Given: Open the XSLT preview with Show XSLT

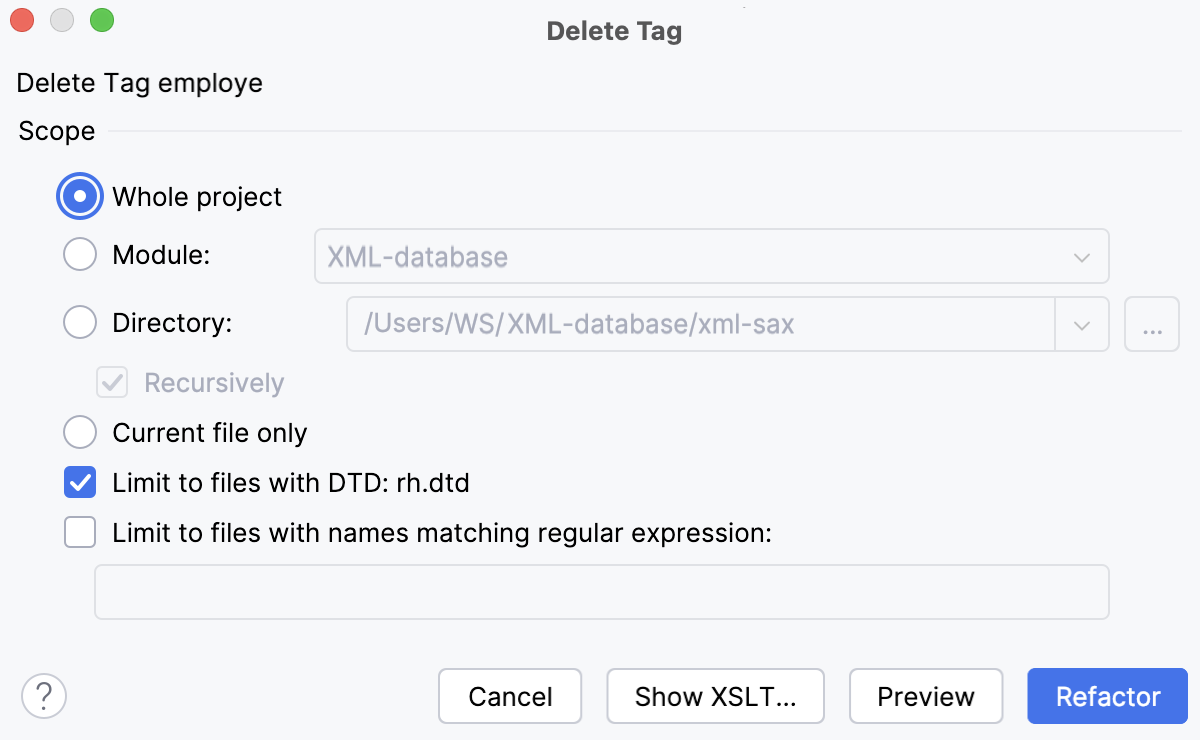Looking at the screenshot, I should 715,696.
